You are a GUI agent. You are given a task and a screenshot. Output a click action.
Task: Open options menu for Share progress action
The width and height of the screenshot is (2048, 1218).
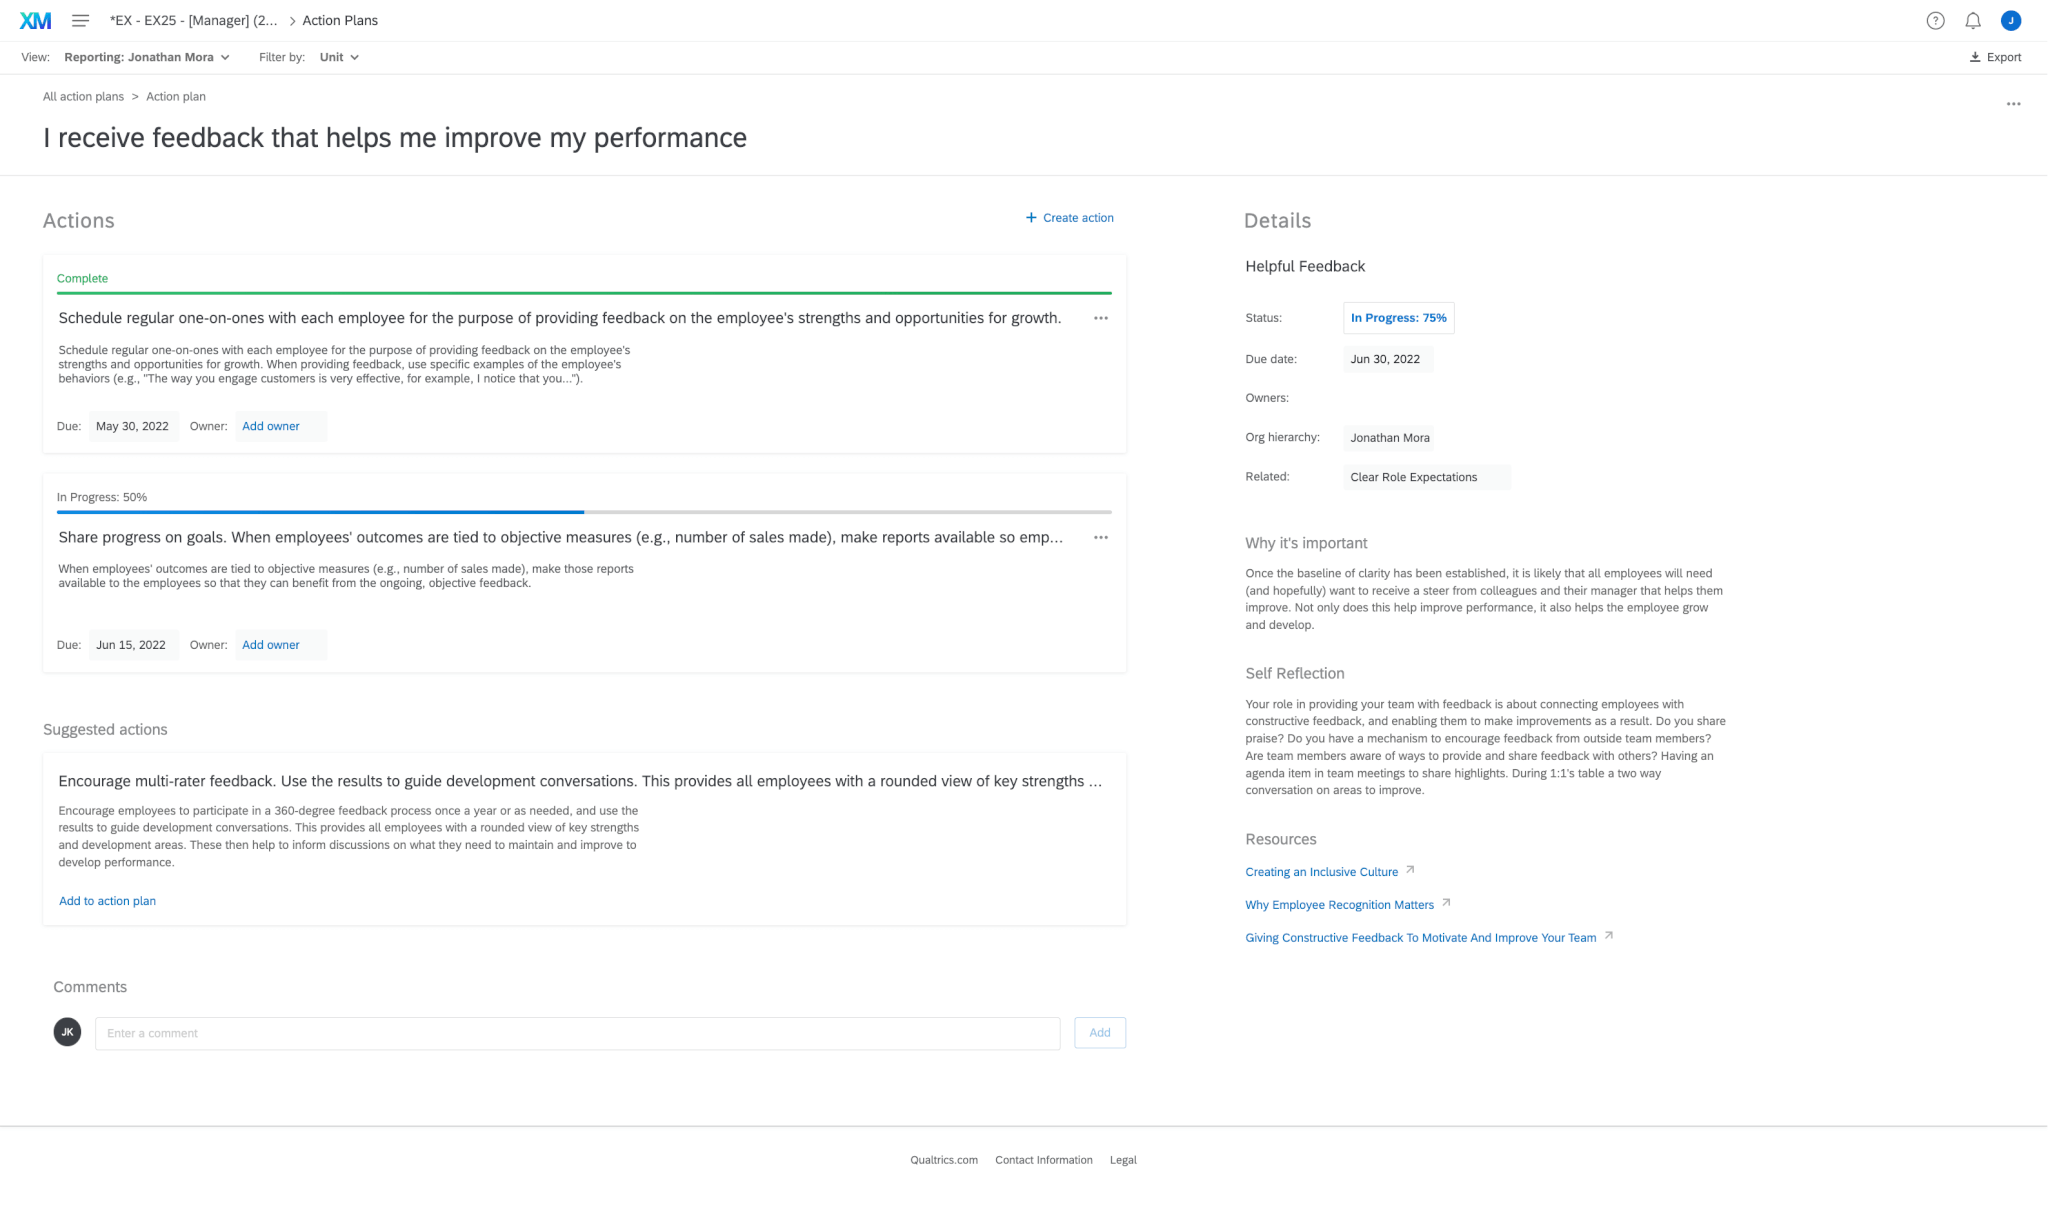click(1101, 537)
